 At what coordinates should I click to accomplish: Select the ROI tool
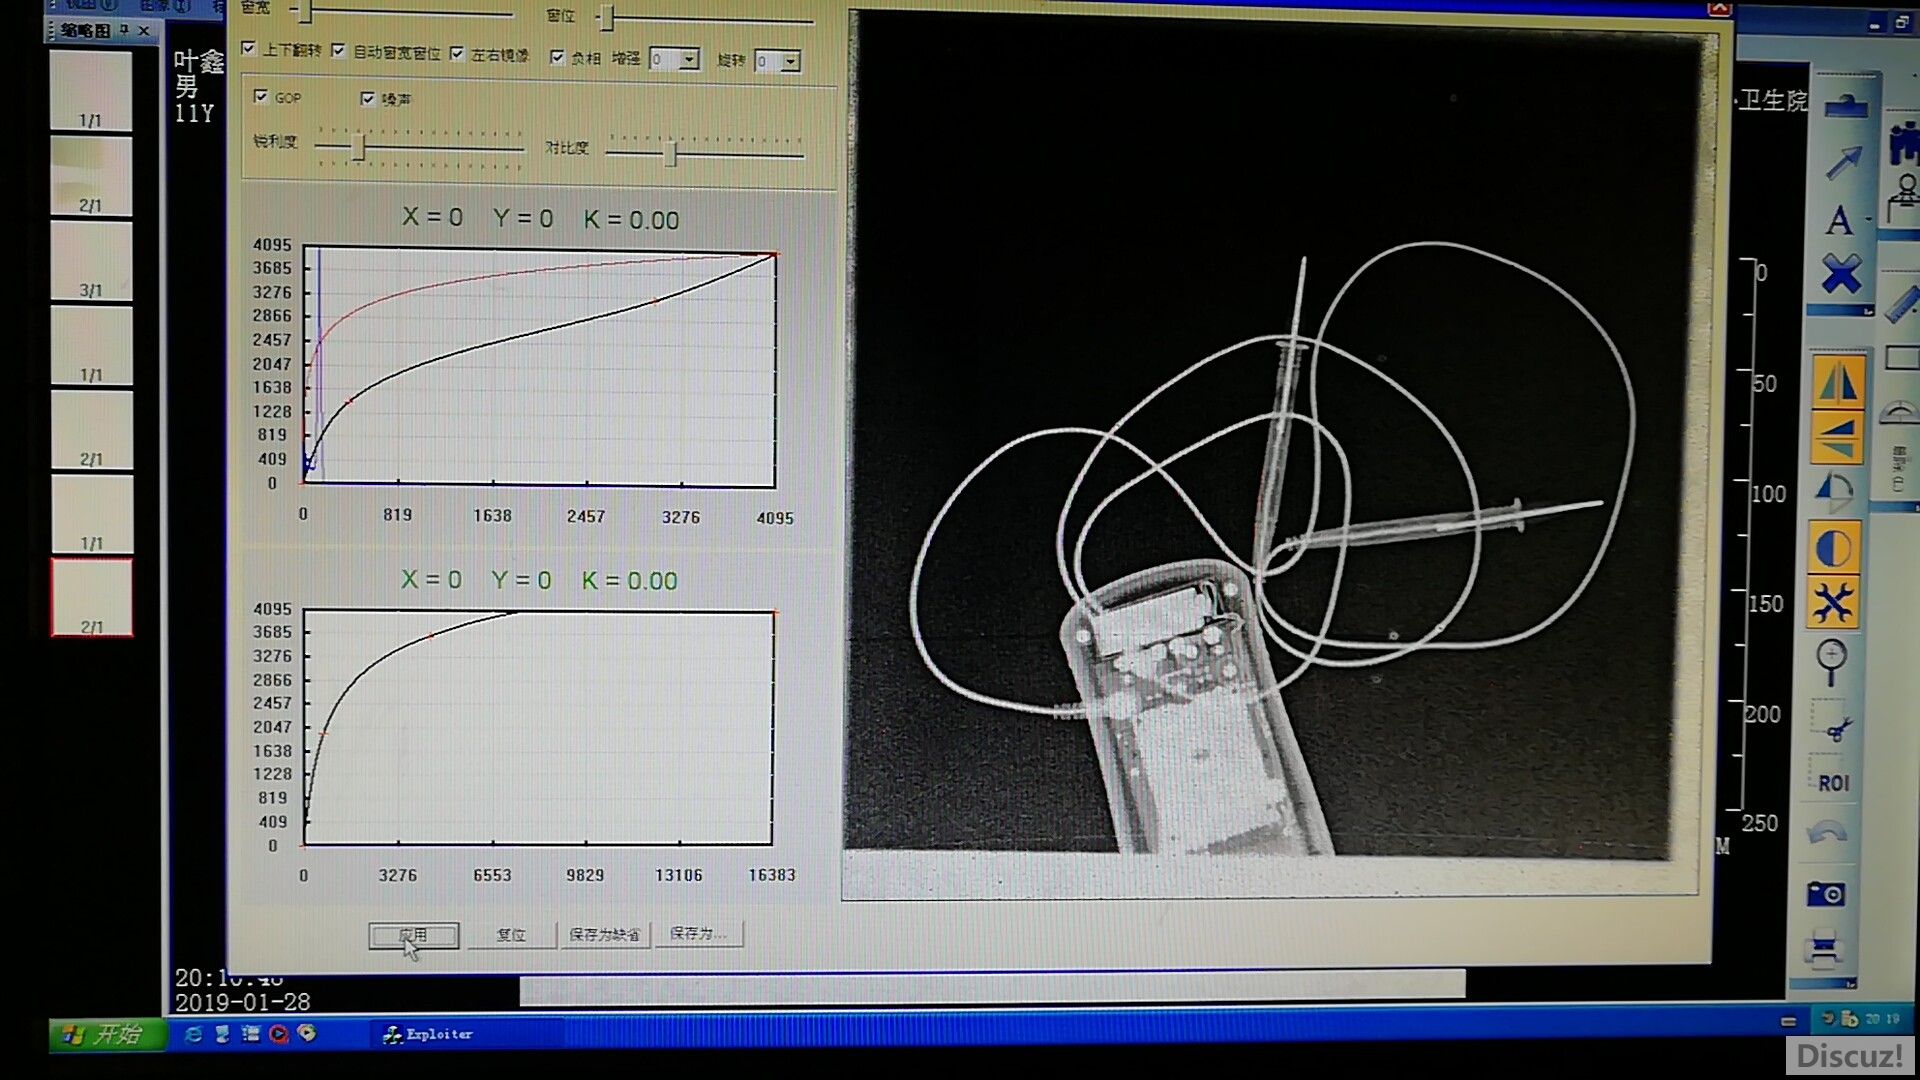click(x=1833, y=783)
